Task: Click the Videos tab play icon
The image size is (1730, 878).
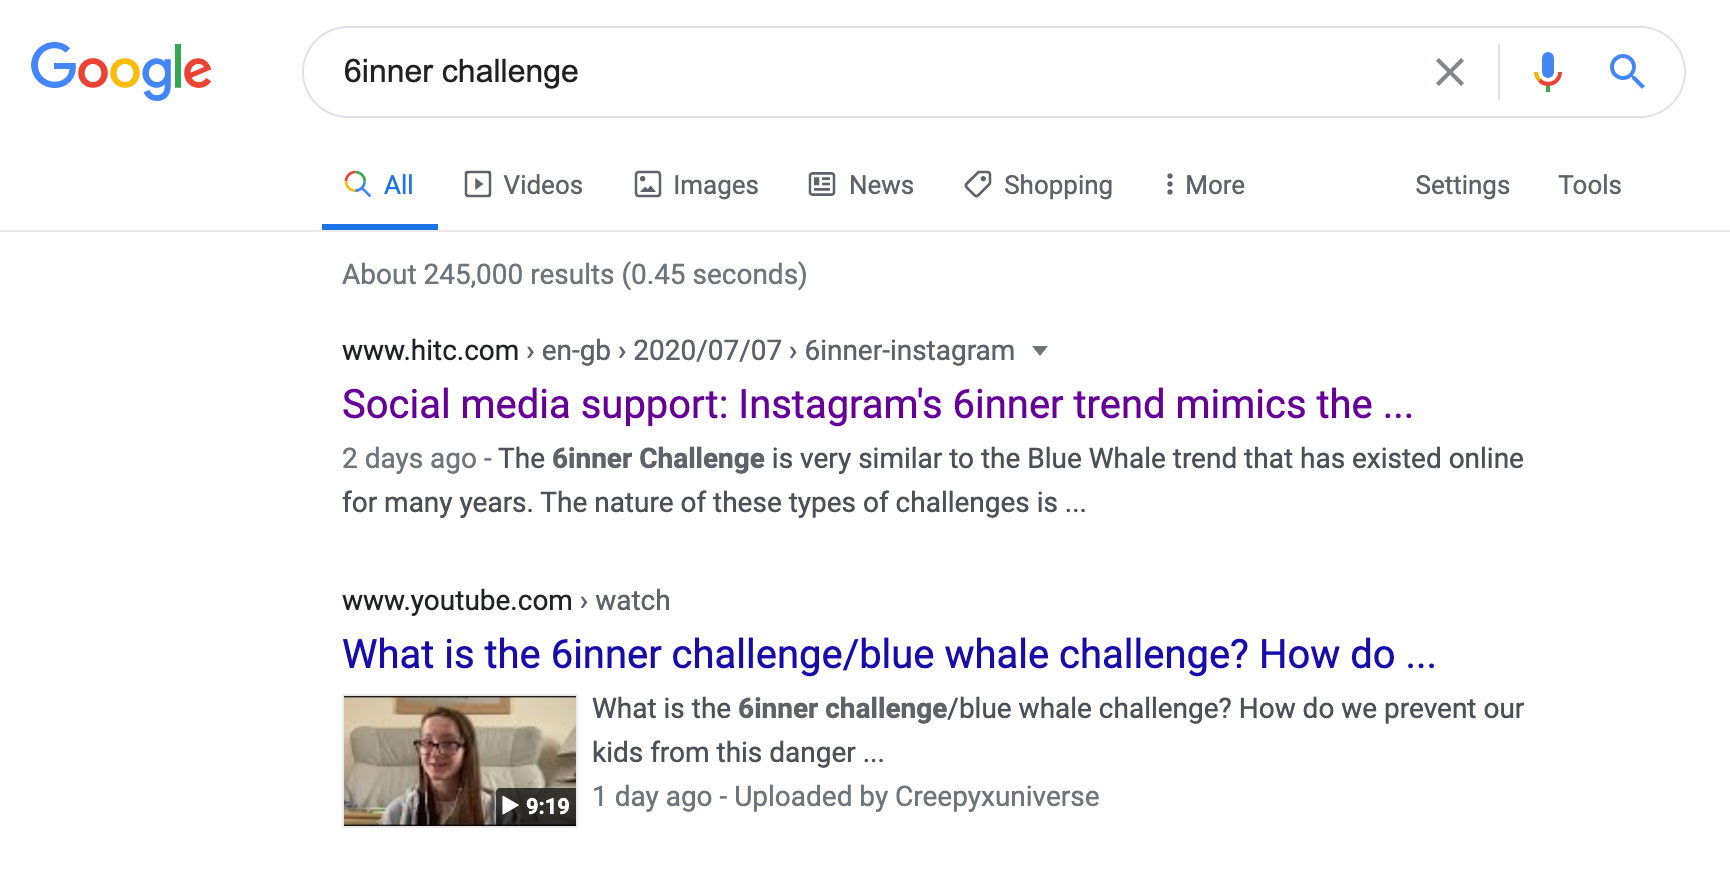Action: (478, 185)
